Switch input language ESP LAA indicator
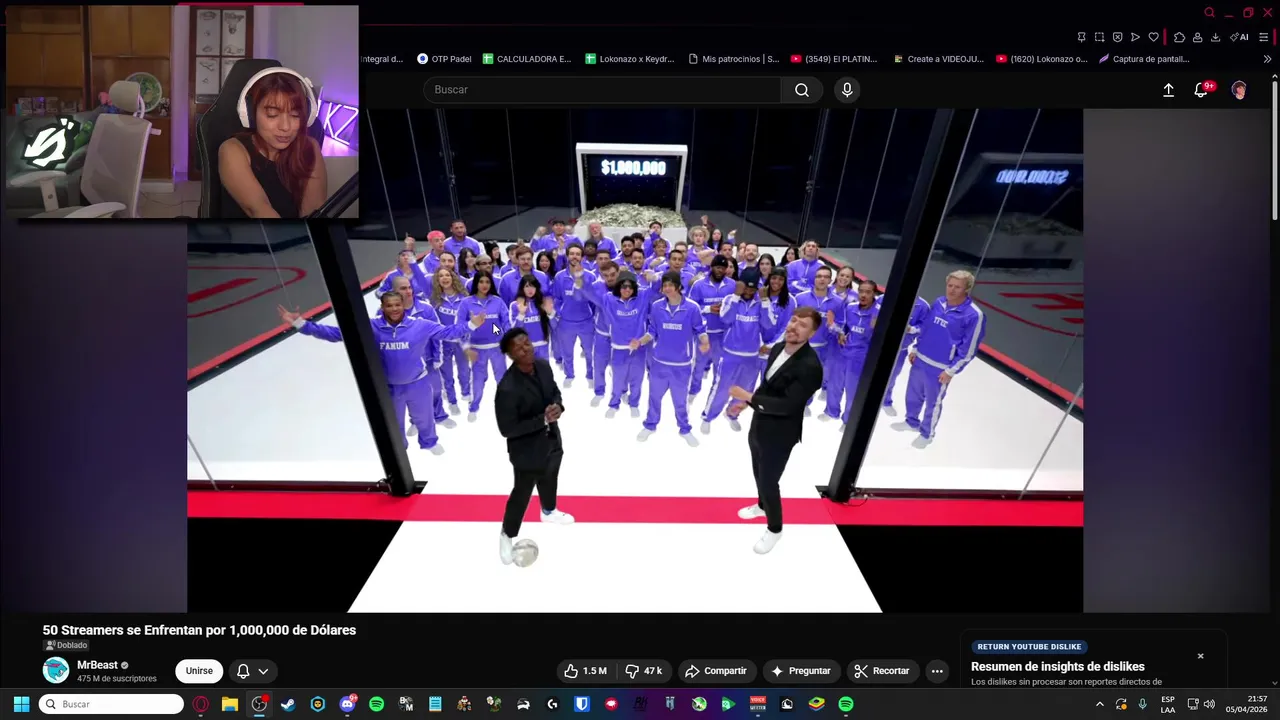The width and height of the screenshot is (1280, 720). pos(1168,704)
